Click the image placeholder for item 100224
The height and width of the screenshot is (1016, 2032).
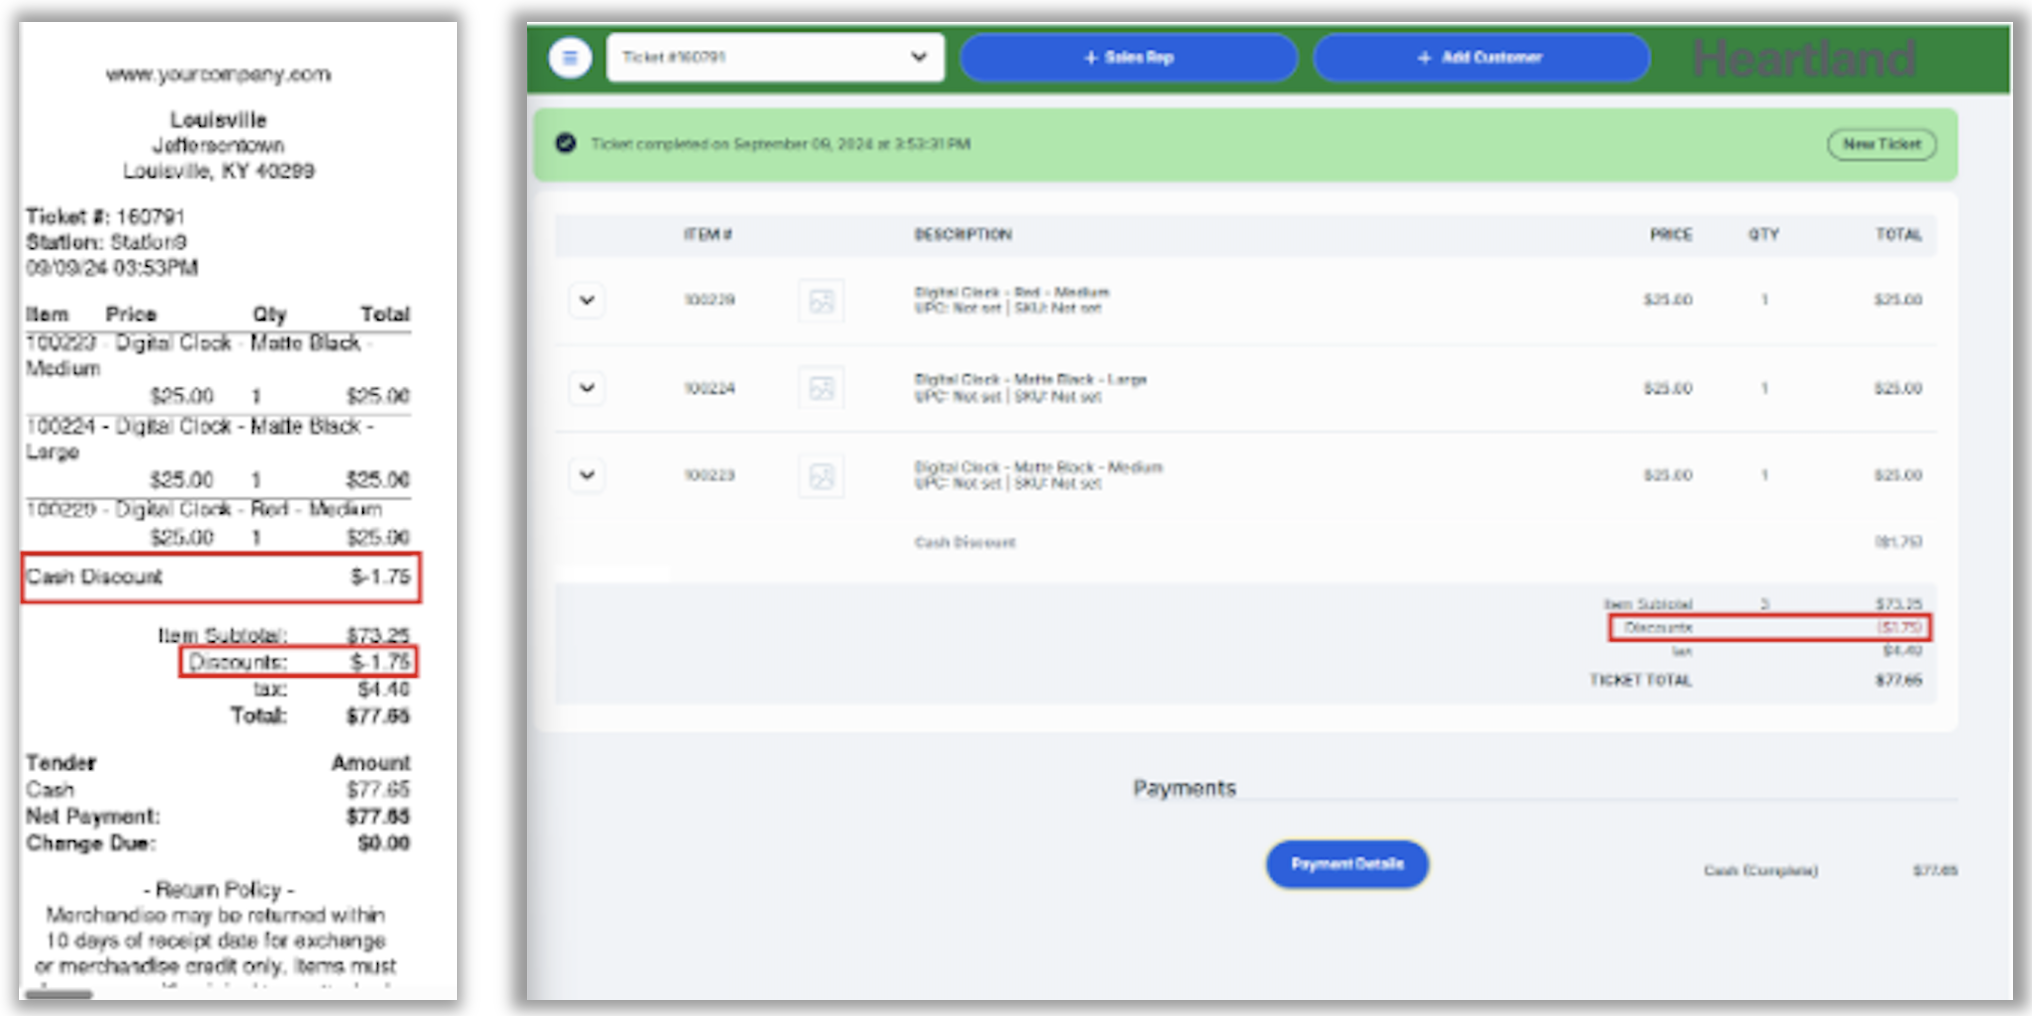(821, 388)
